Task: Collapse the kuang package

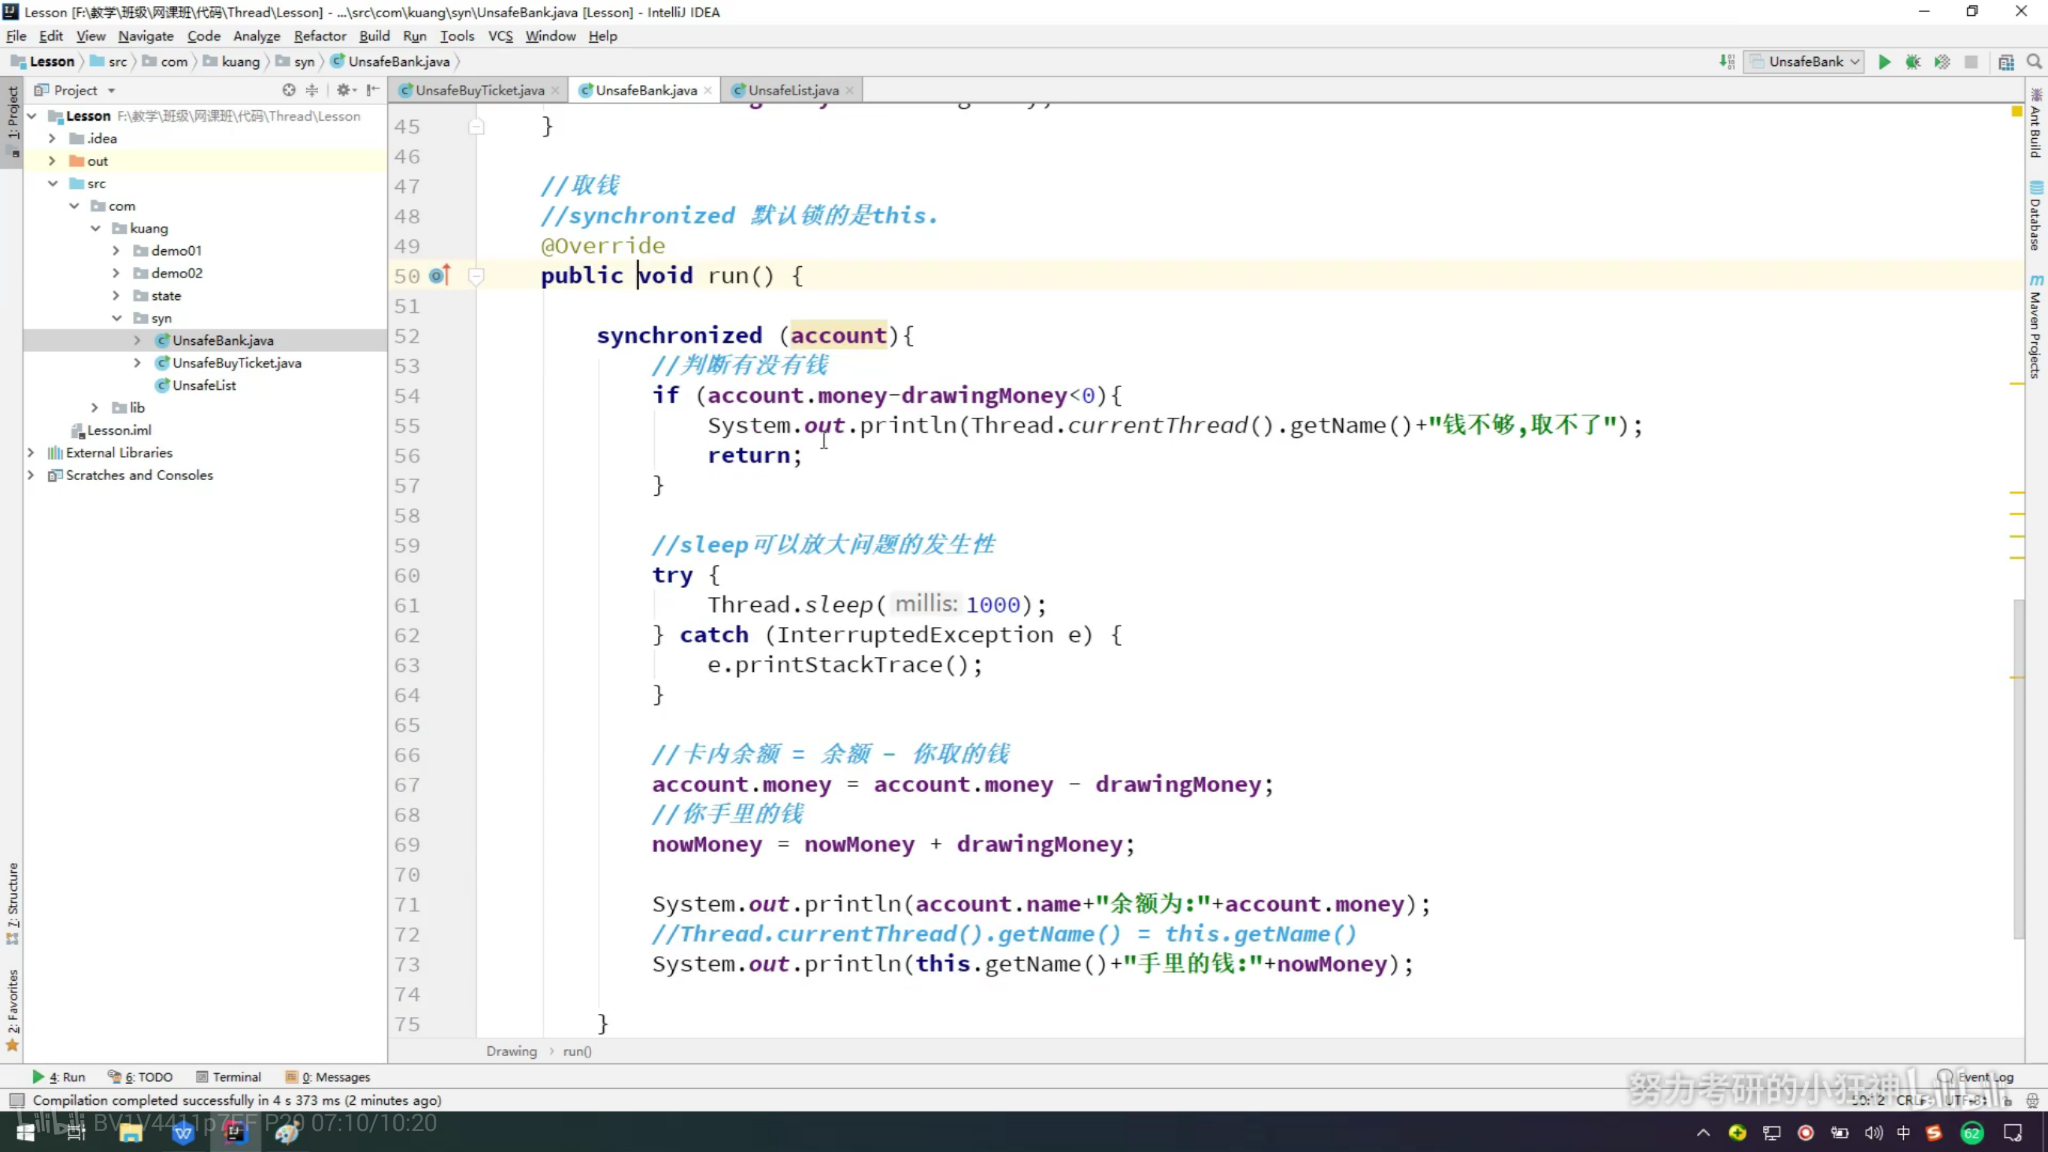Action: 95,228
